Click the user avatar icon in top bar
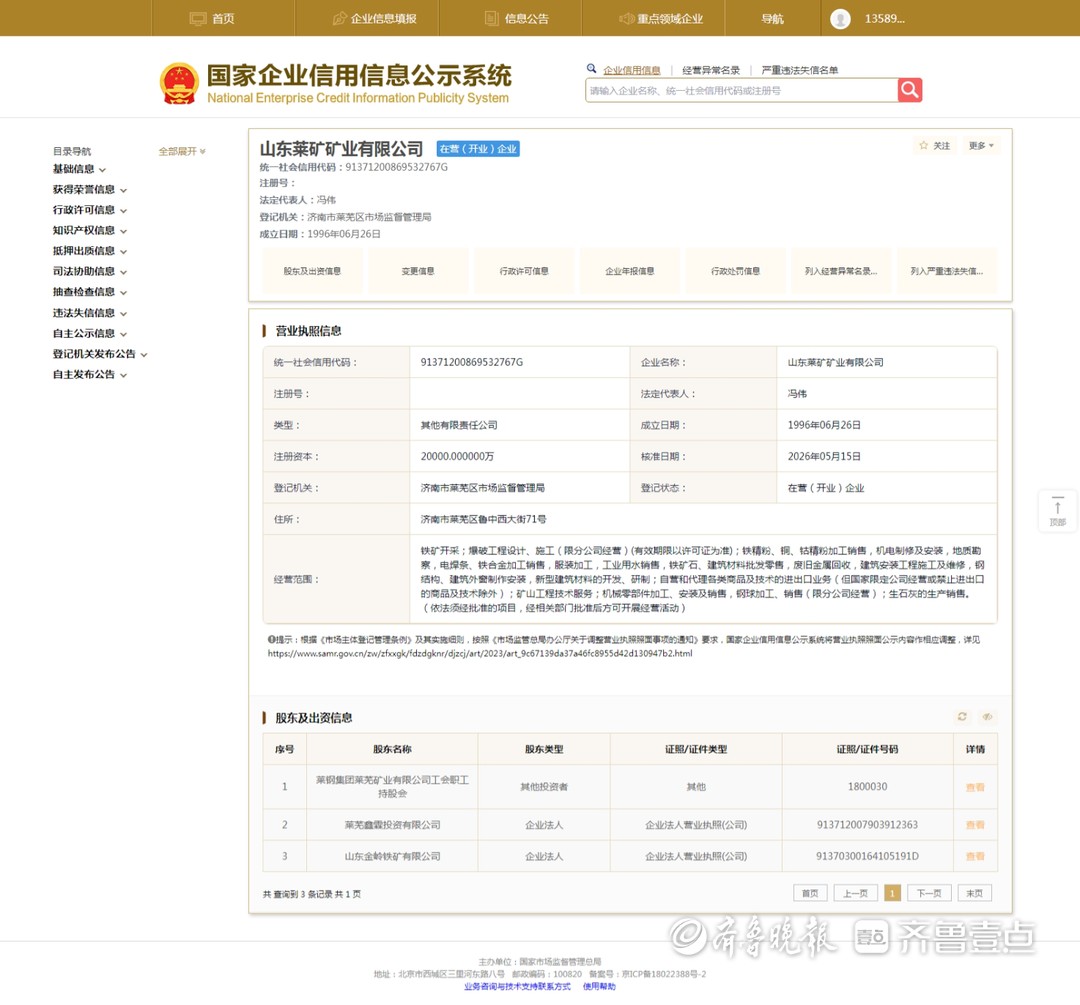This screenshot has width=1080, height=1005. 840,19
